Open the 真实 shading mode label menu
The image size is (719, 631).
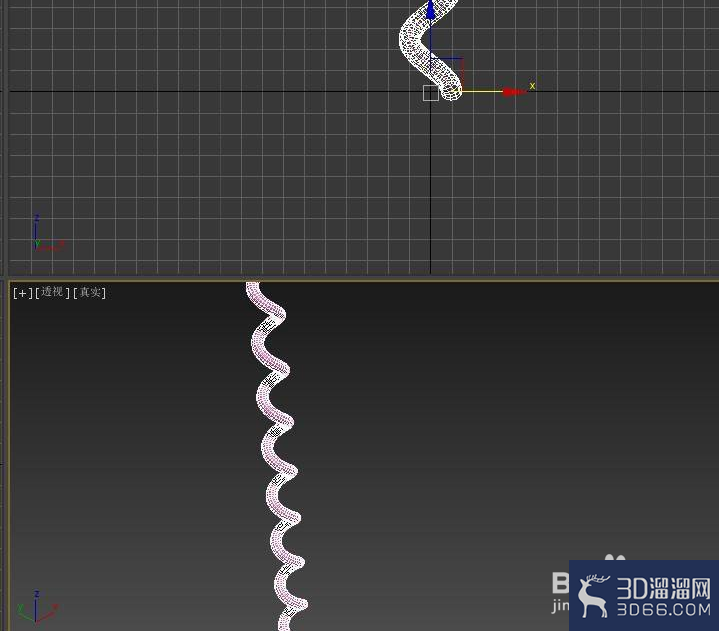89,293
